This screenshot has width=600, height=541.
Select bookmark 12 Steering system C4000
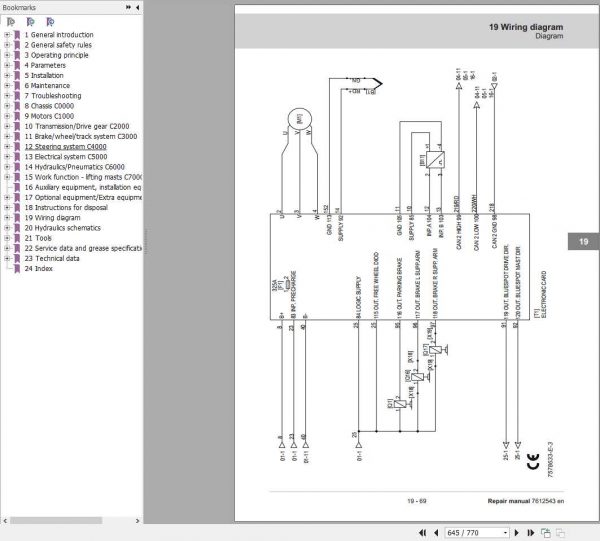(x=65, y=147)
